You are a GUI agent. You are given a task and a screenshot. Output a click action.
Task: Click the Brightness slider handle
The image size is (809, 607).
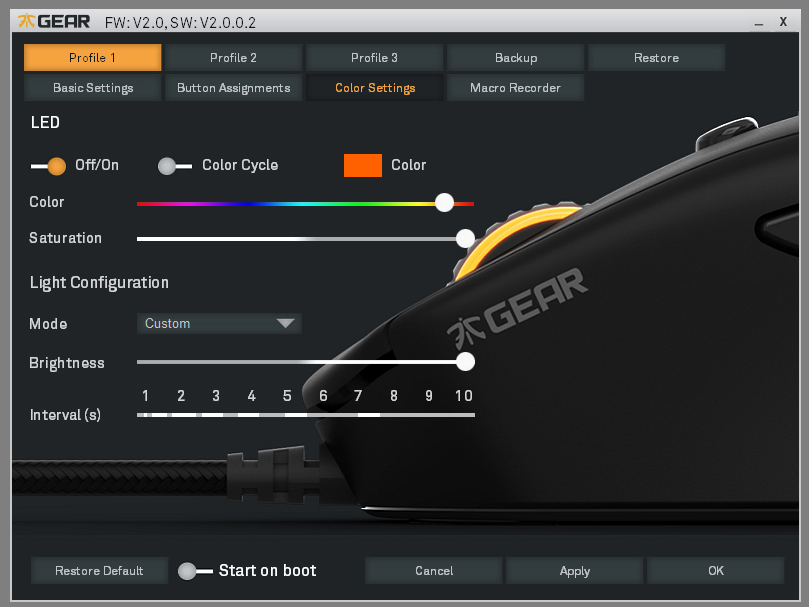[465, 362]
